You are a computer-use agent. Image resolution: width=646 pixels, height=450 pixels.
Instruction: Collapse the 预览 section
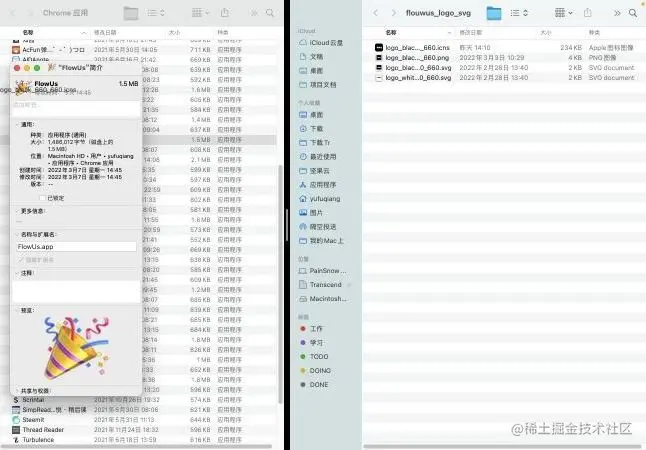(x=17, y=310)
